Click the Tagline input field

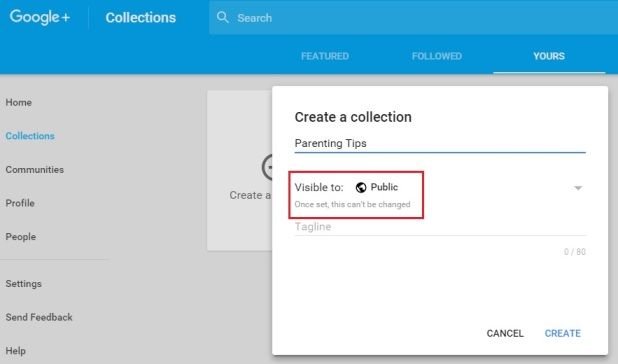pos(440,227)
